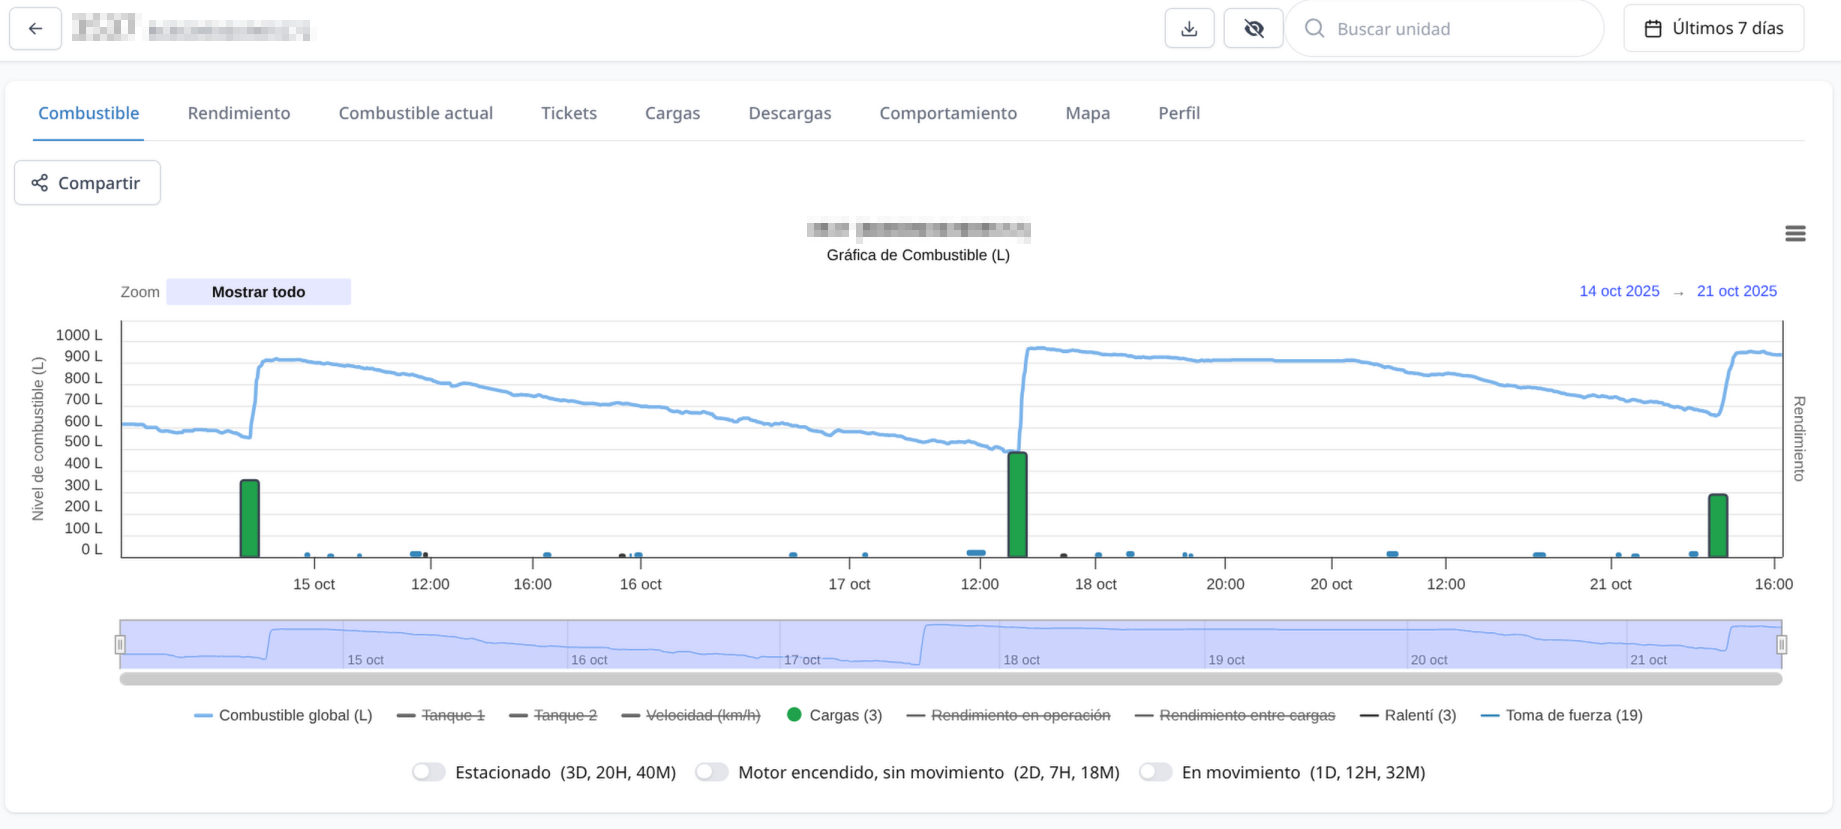
Task: Click the left handle of range navigator
Action: coord(120,645)
